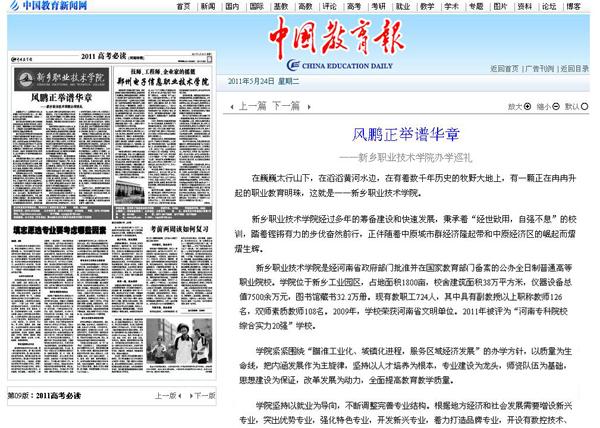Click the left arrow beside 上一篇
This screenshot has height=428, width=600.
point(233,105)
